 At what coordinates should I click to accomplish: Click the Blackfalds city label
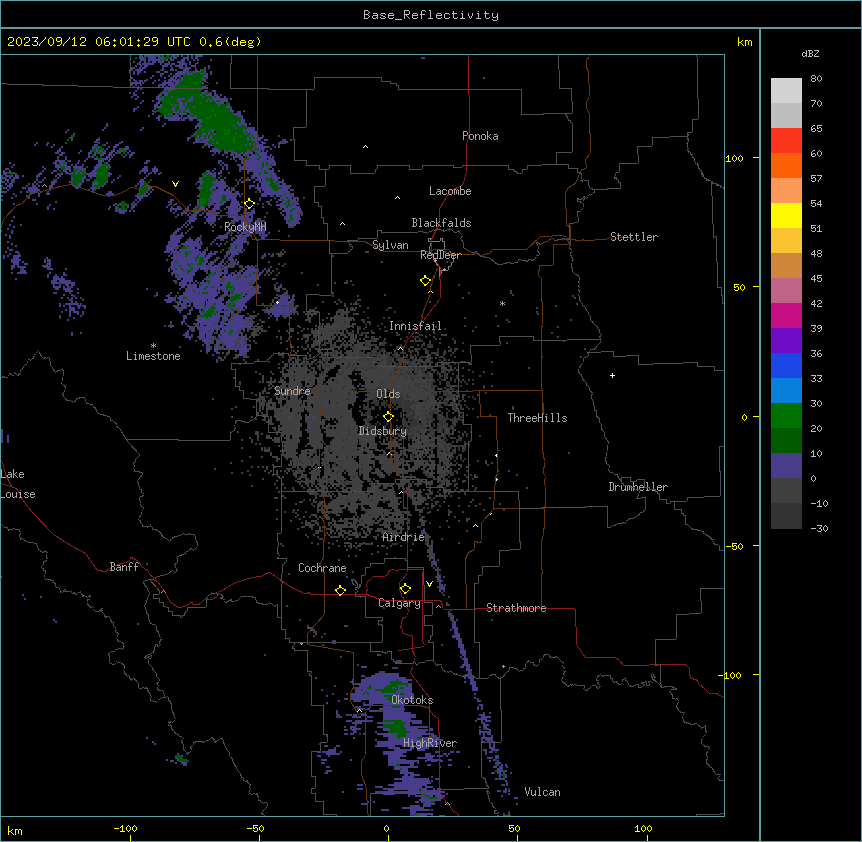441,223
